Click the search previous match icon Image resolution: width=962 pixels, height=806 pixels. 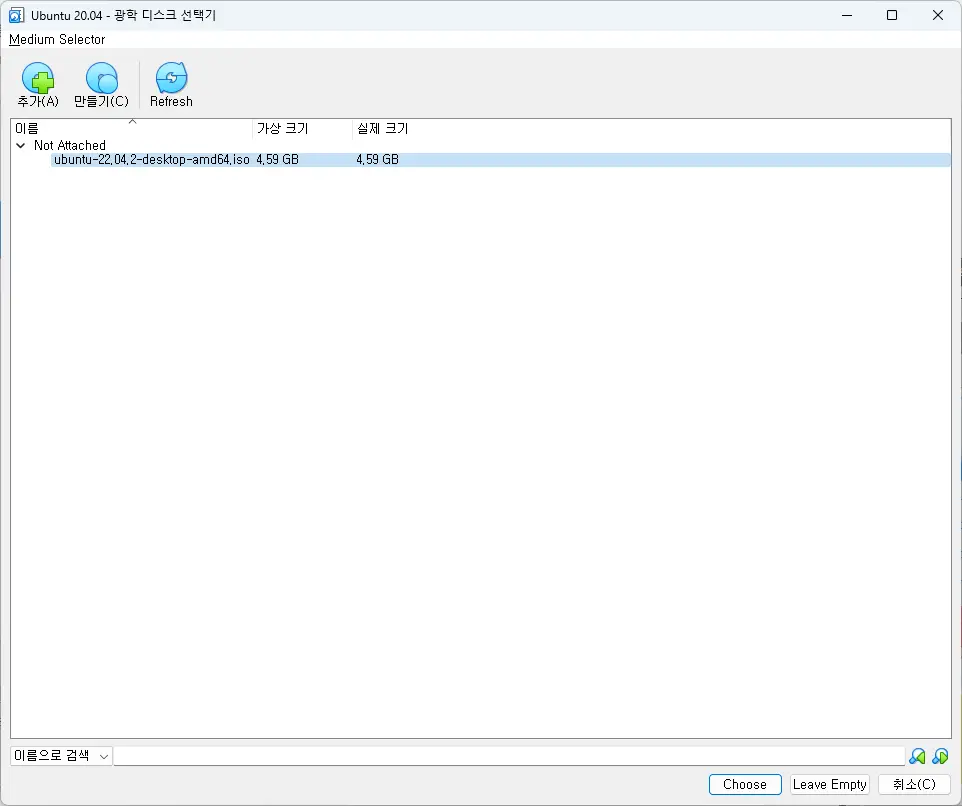[917, 756]
